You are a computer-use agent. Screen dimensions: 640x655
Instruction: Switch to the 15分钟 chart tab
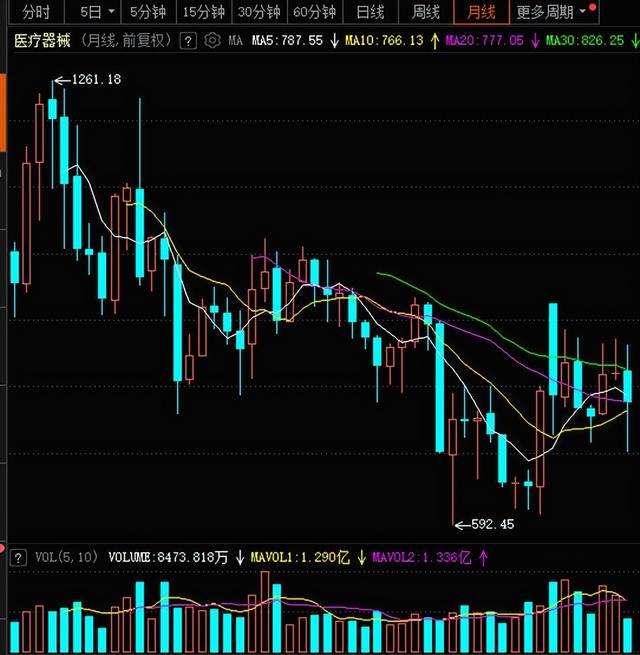tap(203, 12)
